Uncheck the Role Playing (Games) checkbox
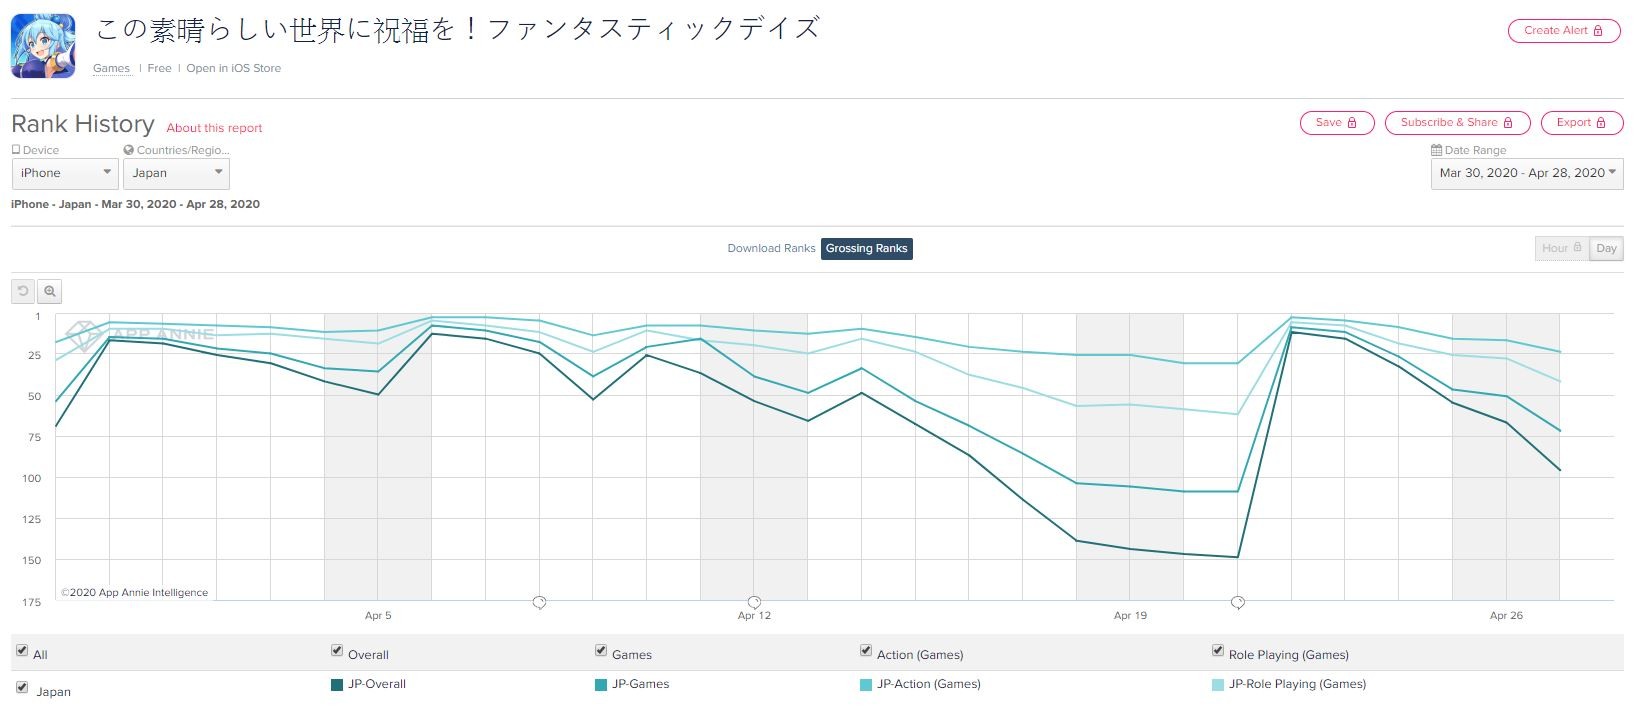1638x723 pixels. tap(1217, 651)
